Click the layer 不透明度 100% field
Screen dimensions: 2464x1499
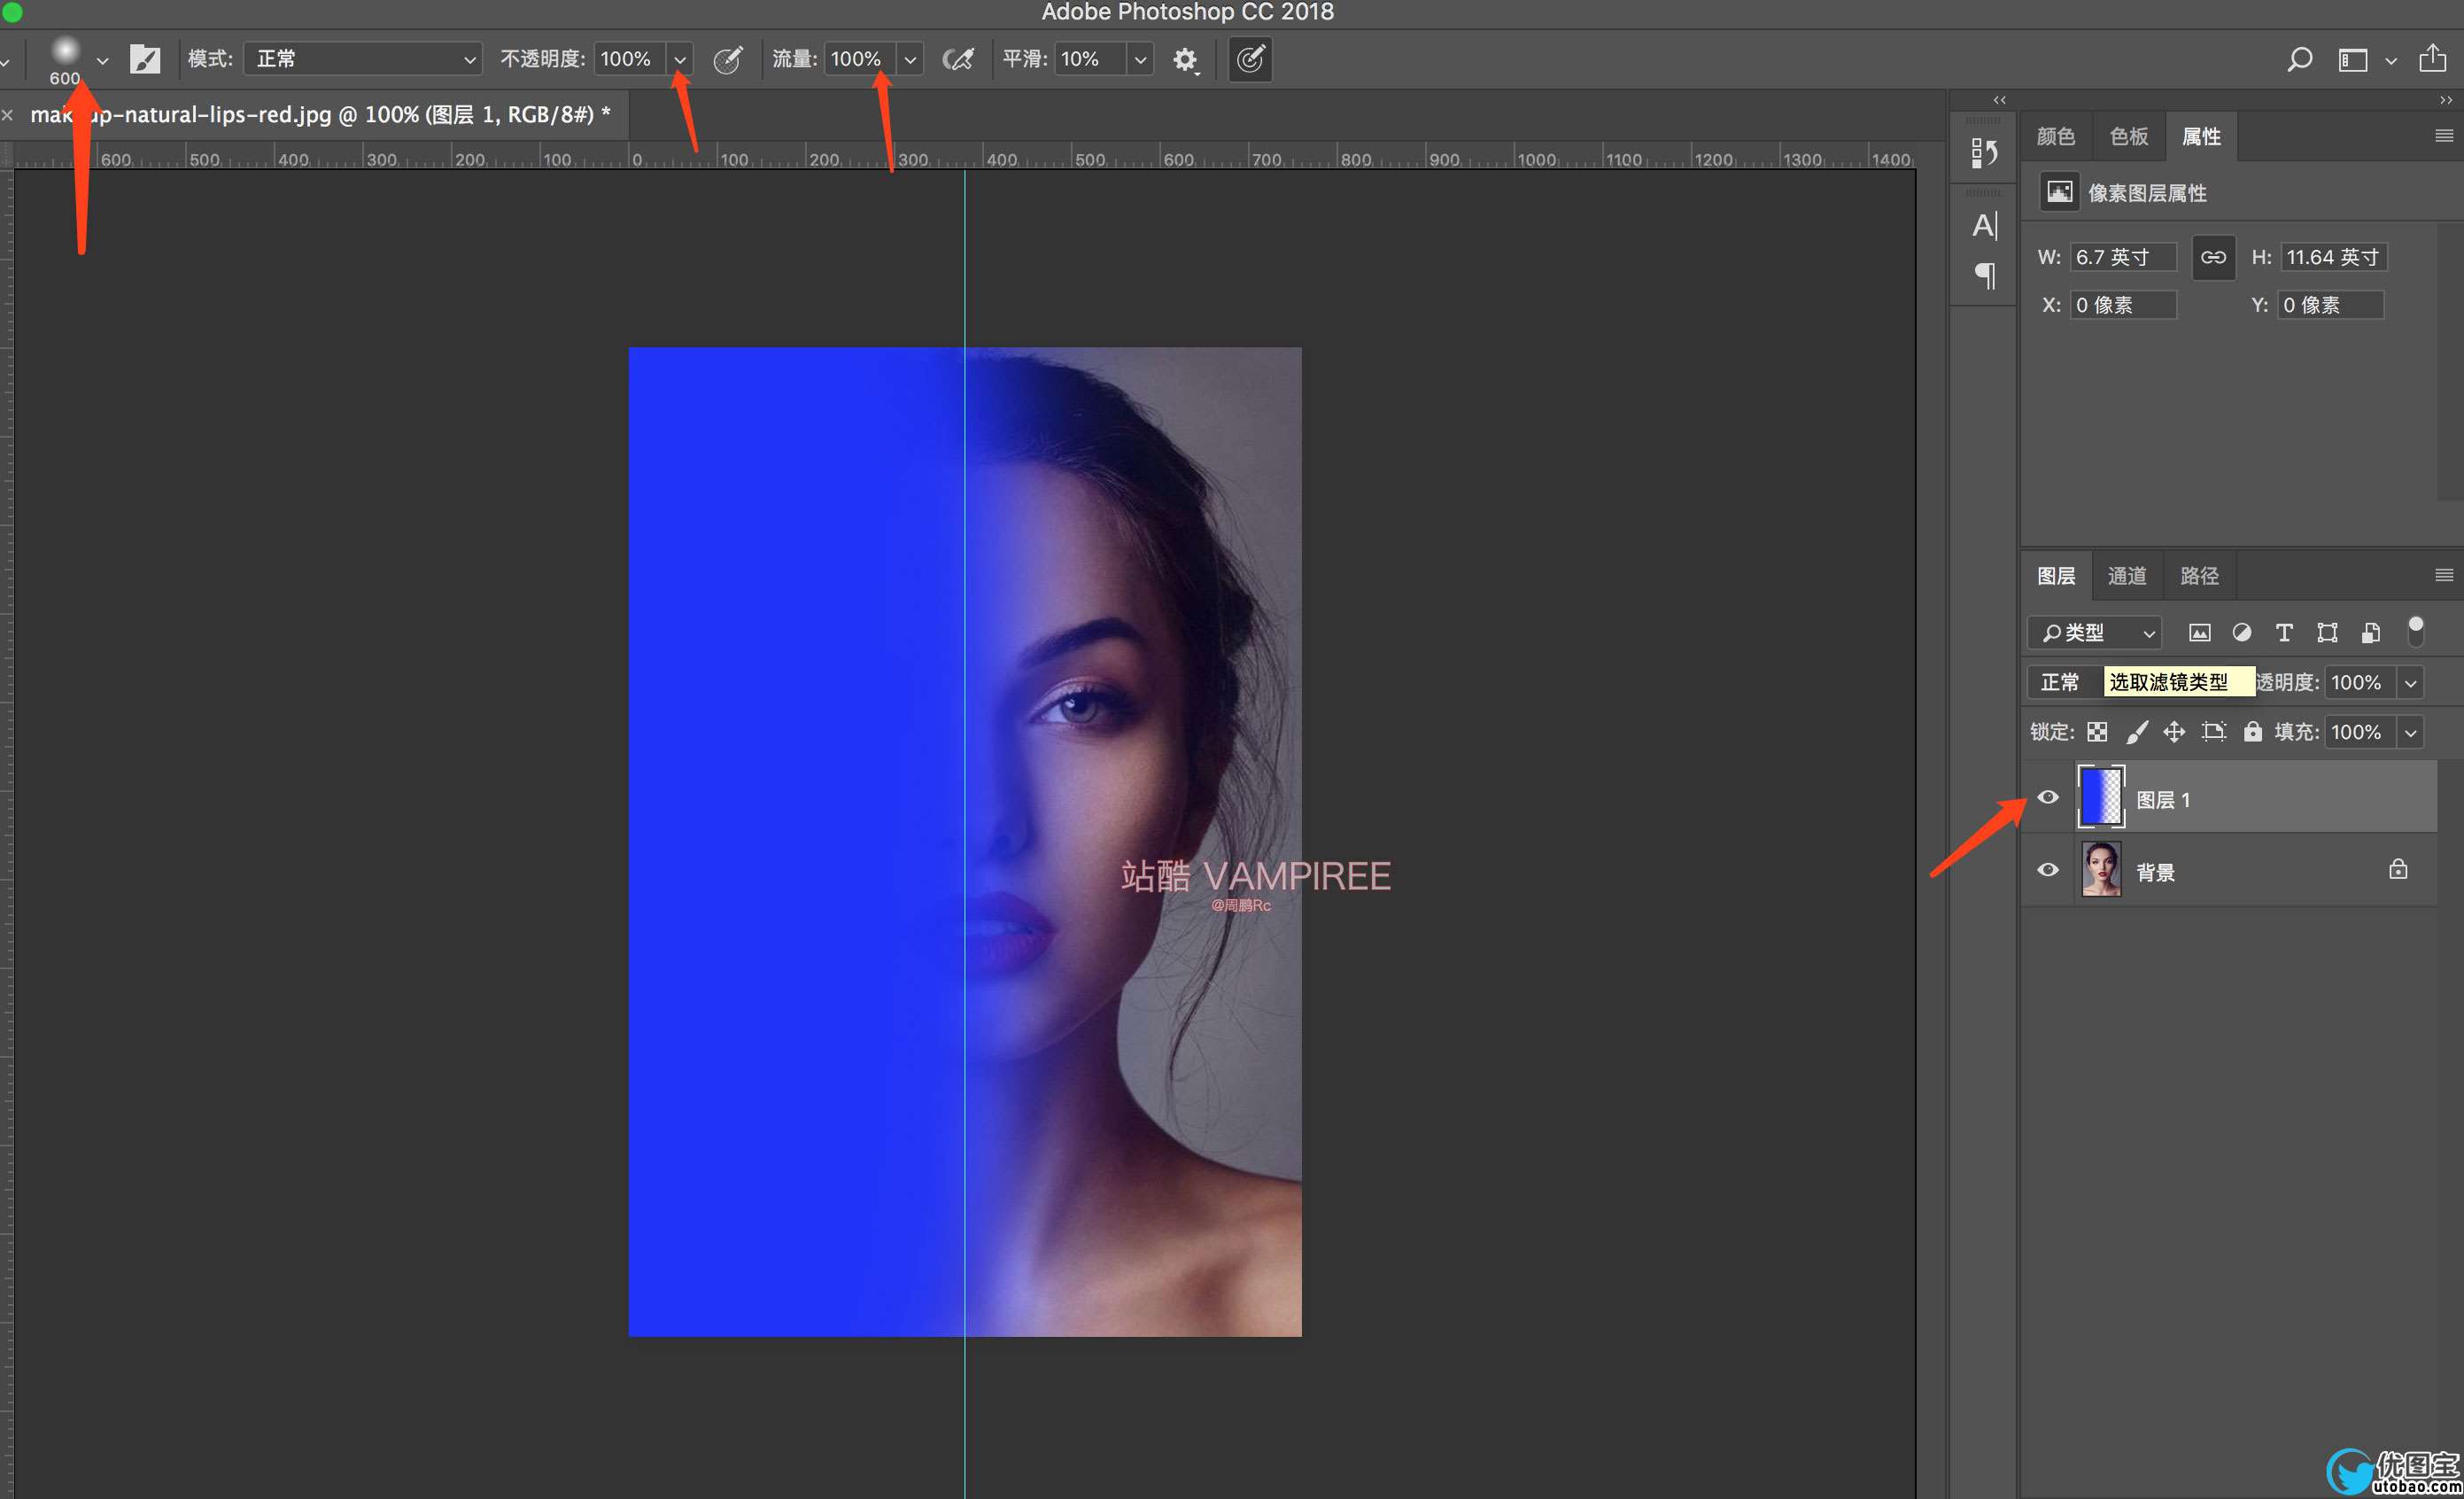click(x=2360, y=683)
